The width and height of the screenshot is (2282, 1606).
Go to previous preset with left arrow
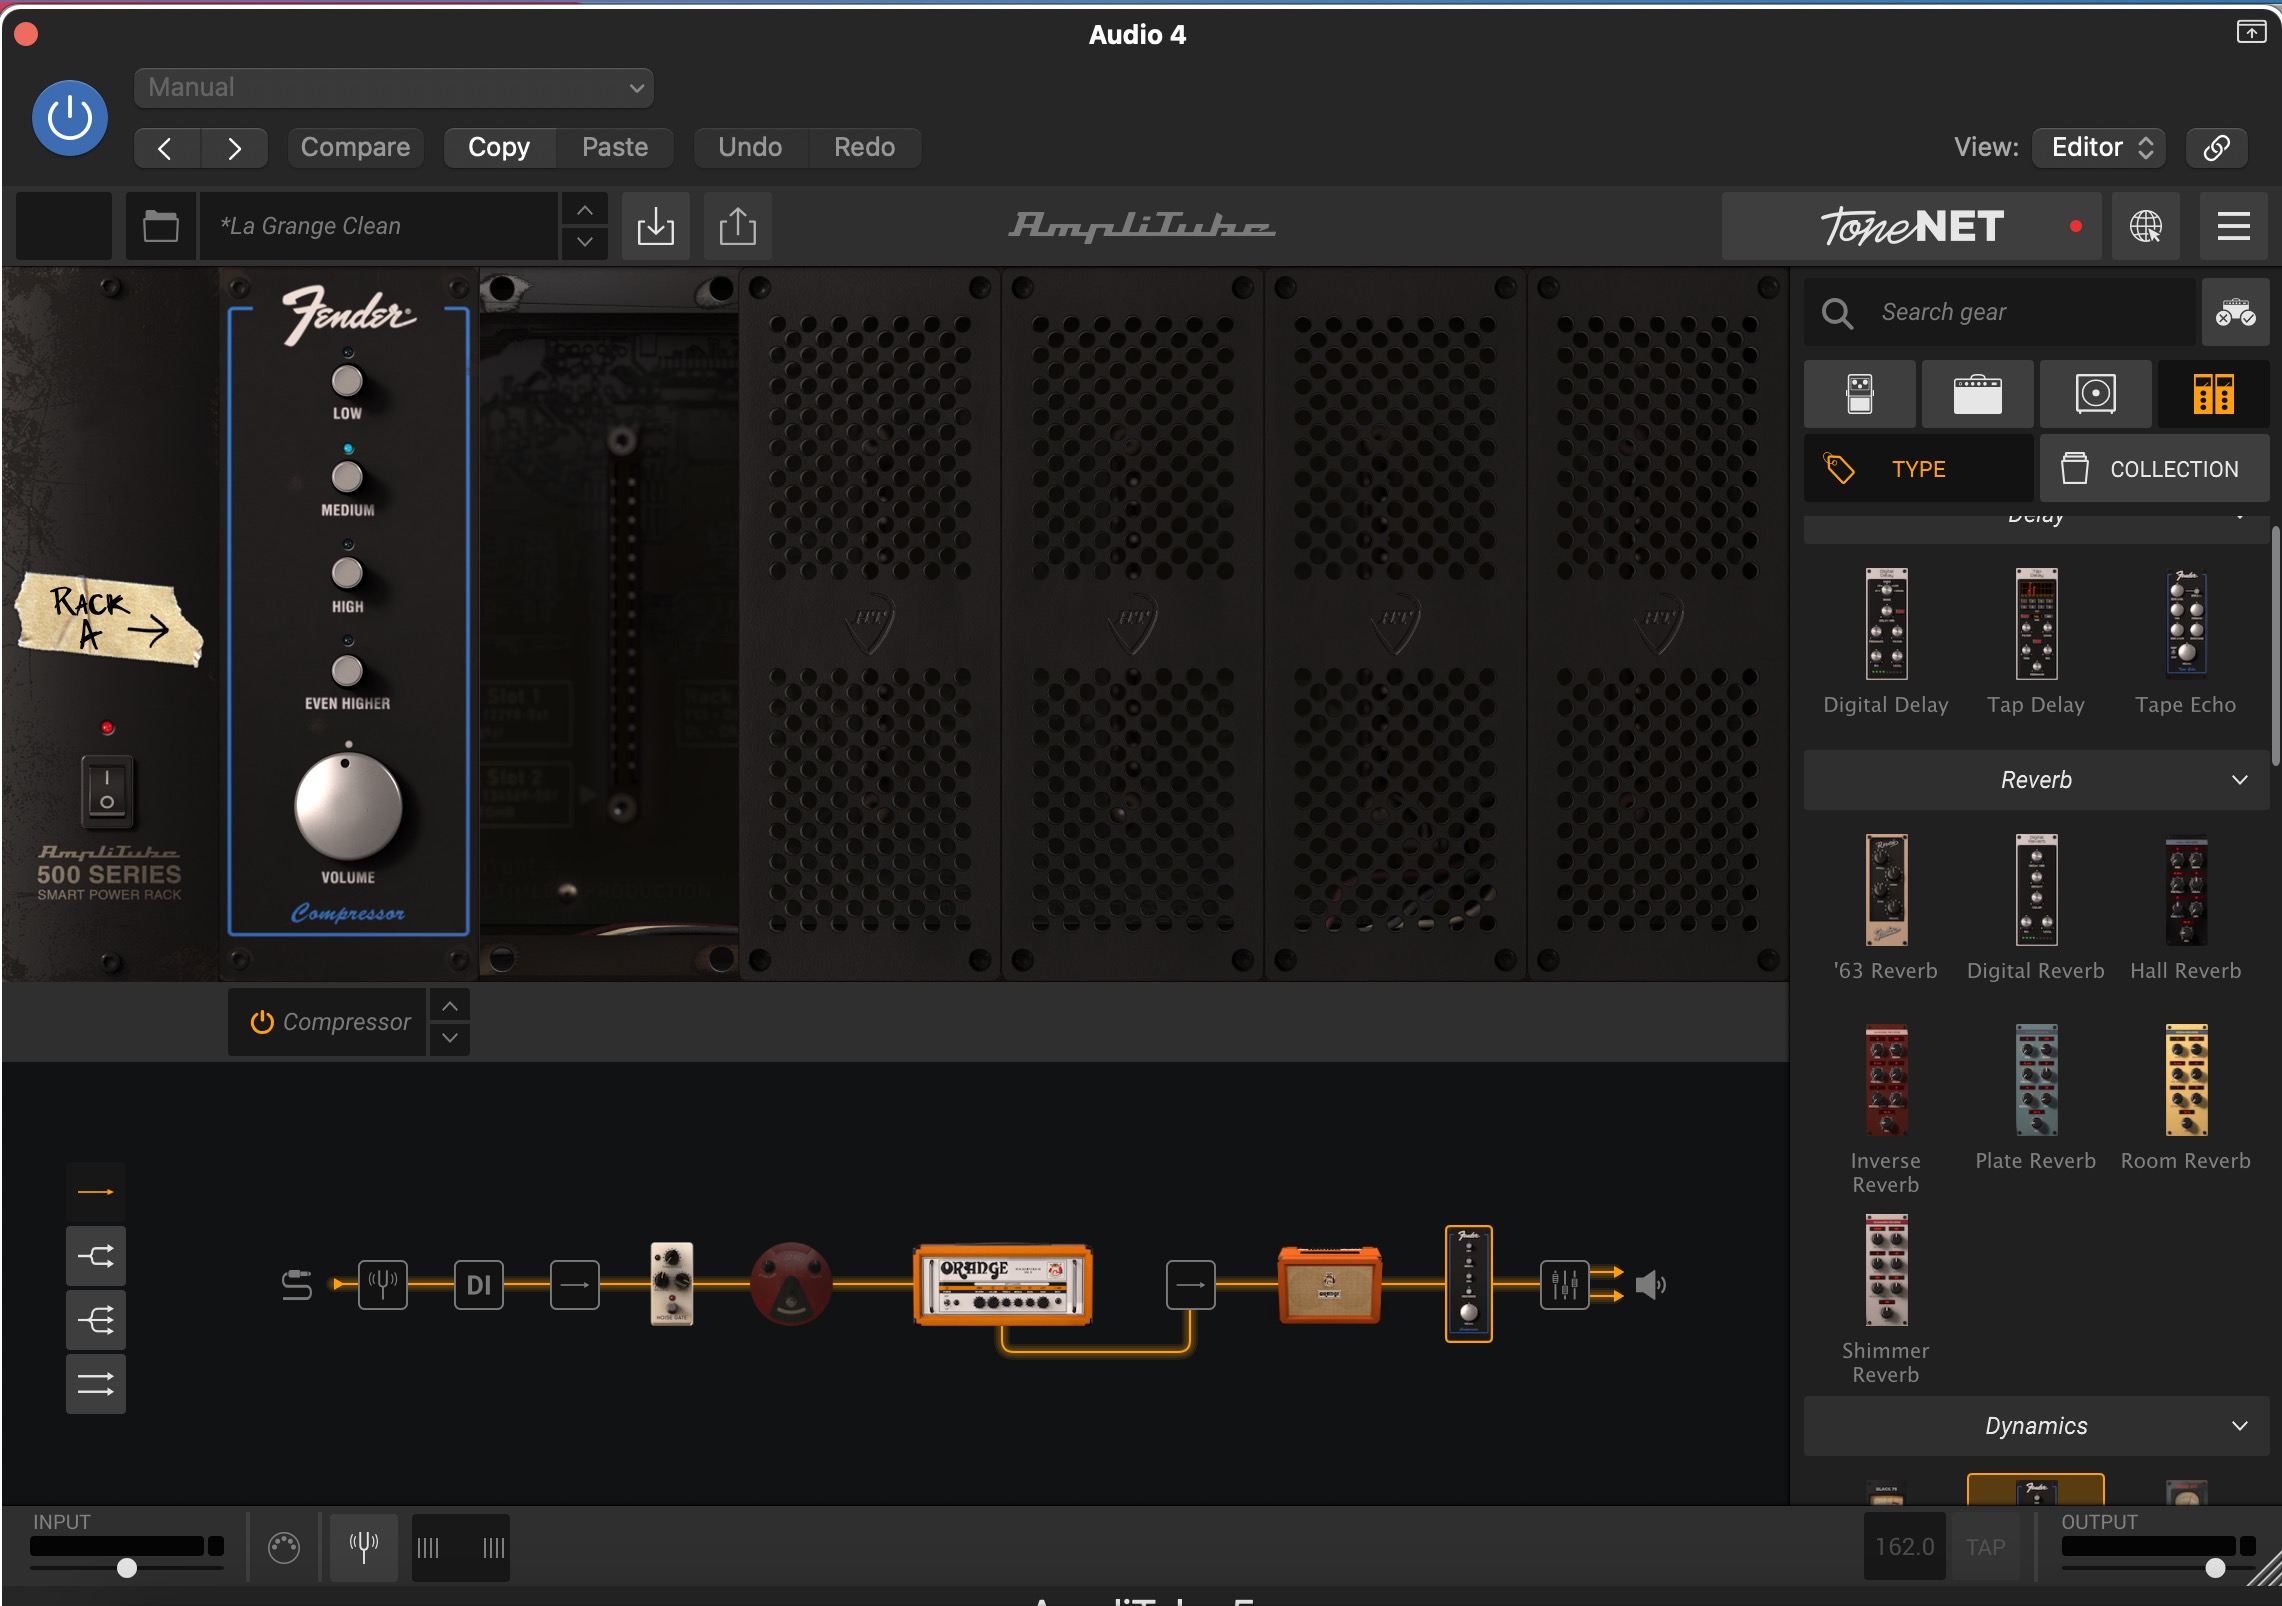[x=166, y=148]
